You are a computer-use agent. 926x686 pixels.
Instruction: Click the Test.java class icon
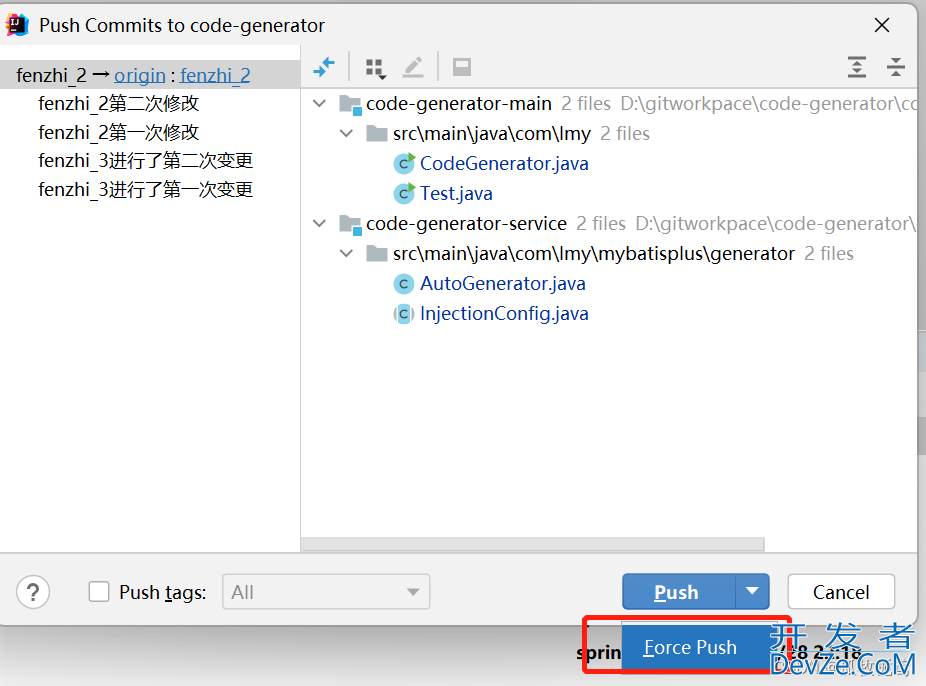405,194
